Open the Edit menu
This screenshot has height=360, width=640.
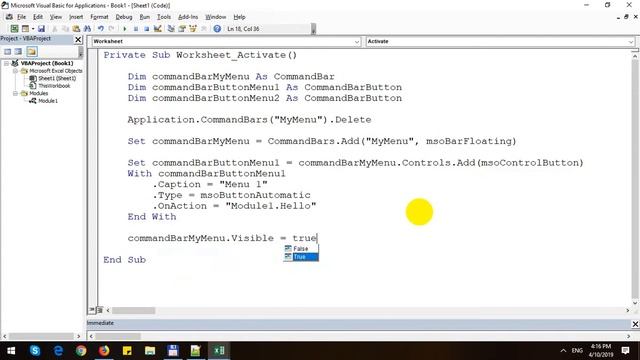point(38,17)
